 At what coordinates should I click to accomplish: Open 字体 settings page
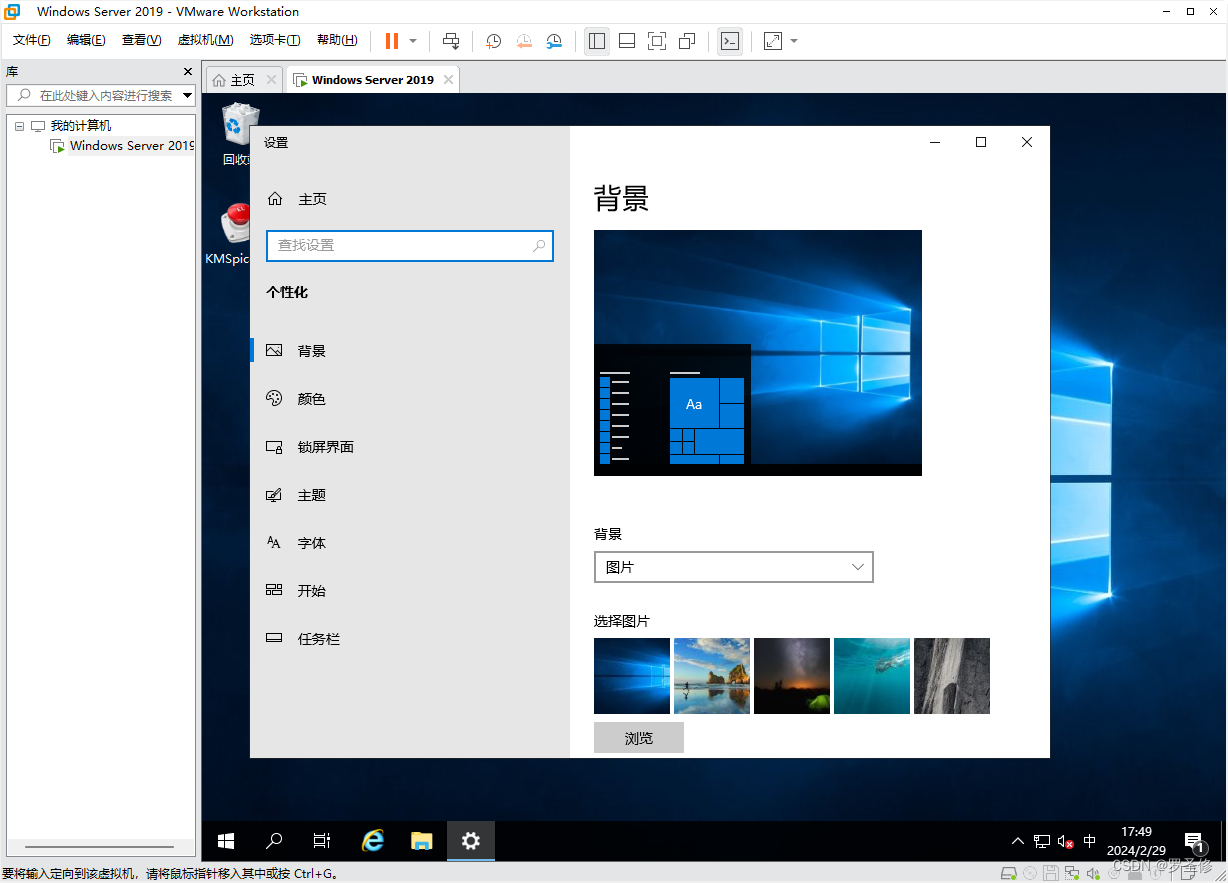[x=410, y=543]
